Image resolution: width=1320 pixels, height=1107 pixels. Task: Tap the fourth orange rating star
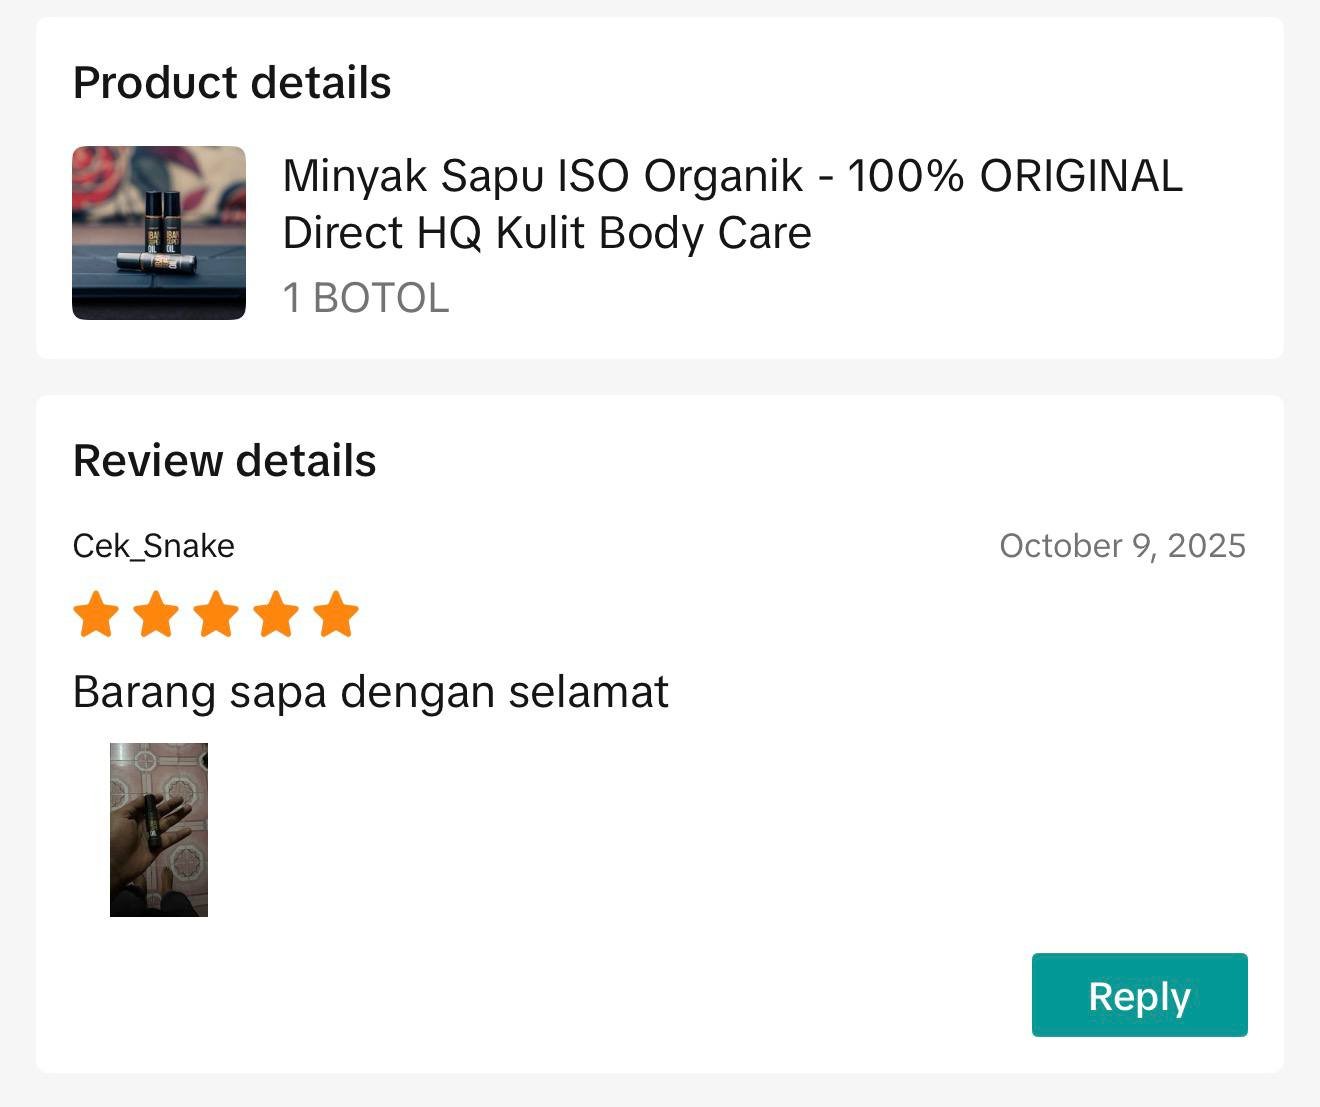276,614
